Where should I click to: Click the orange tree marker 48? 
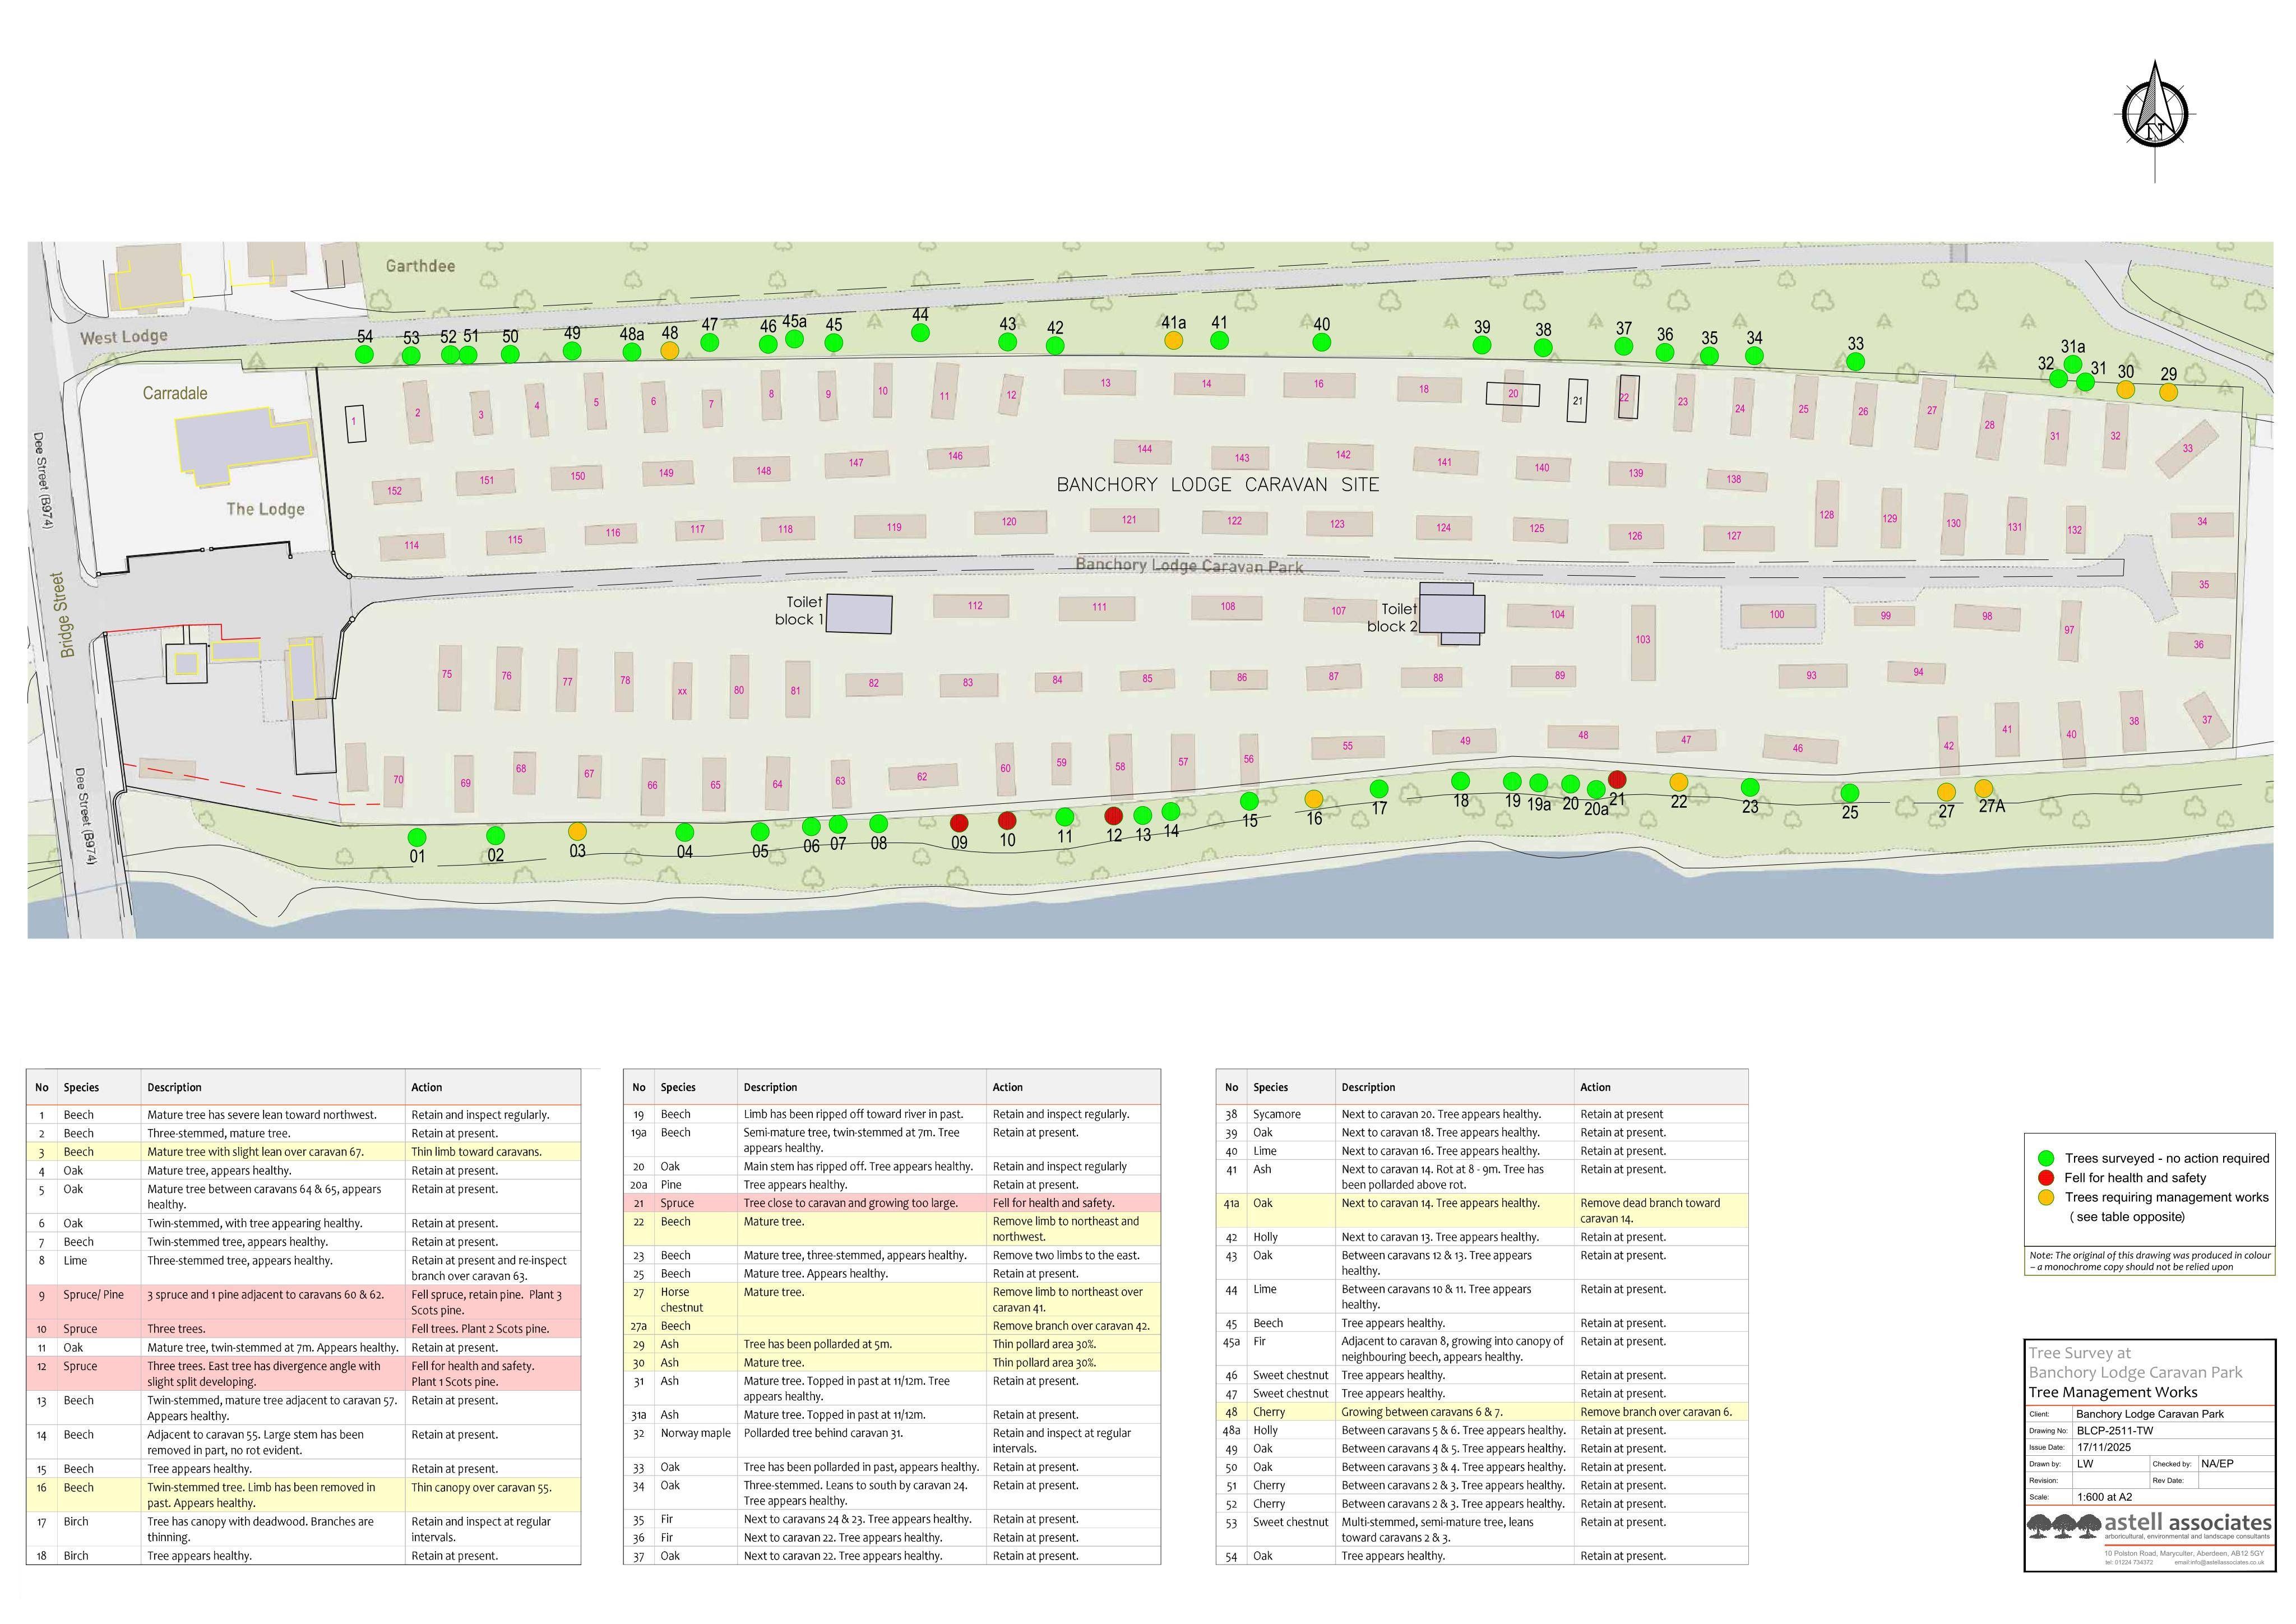pos(670,350)
